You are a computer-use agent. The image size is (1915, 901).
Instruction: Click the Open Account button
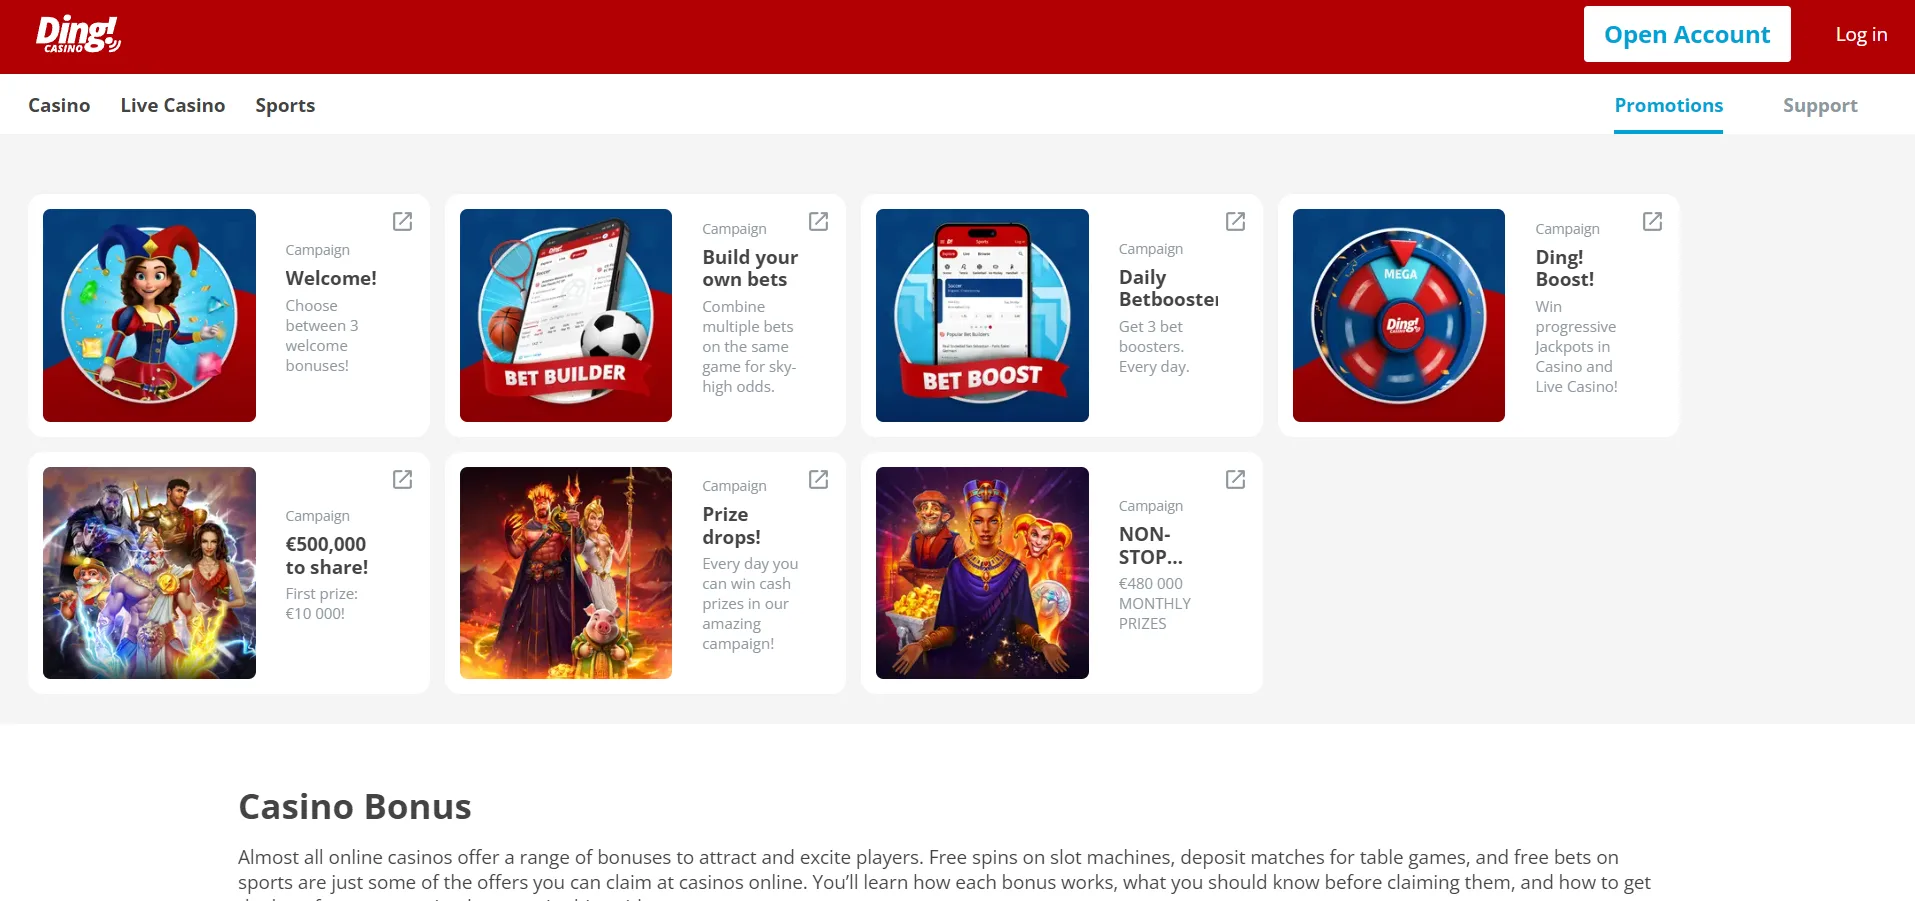1687,34
